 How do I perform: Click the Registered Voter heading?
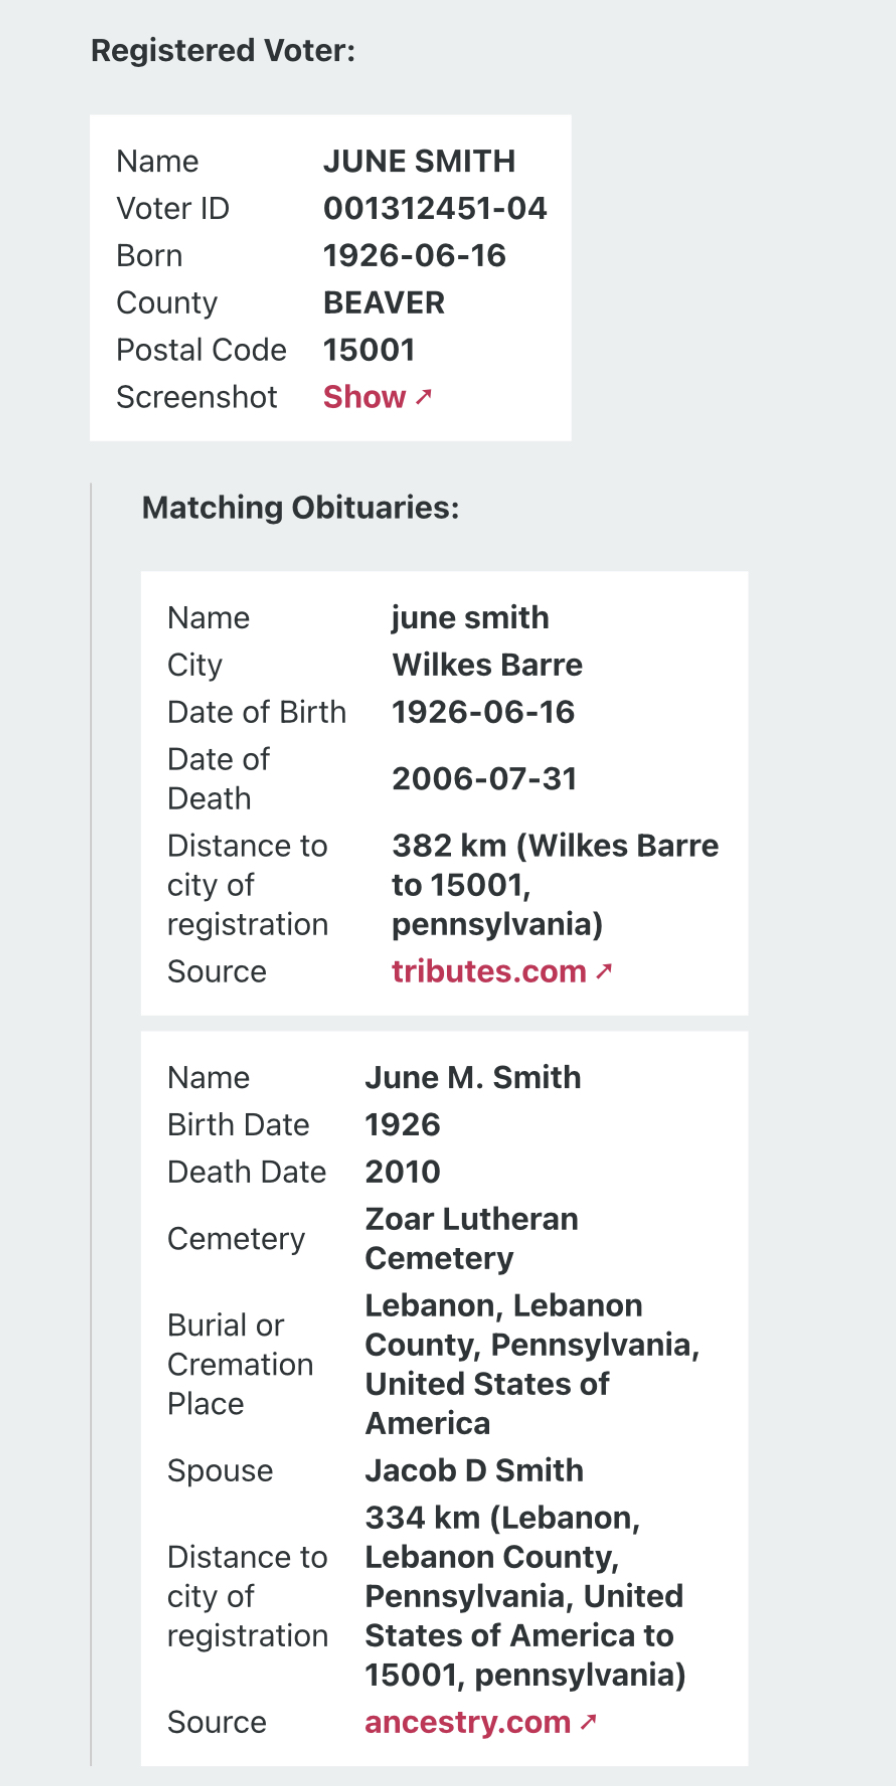click(223, 50)
